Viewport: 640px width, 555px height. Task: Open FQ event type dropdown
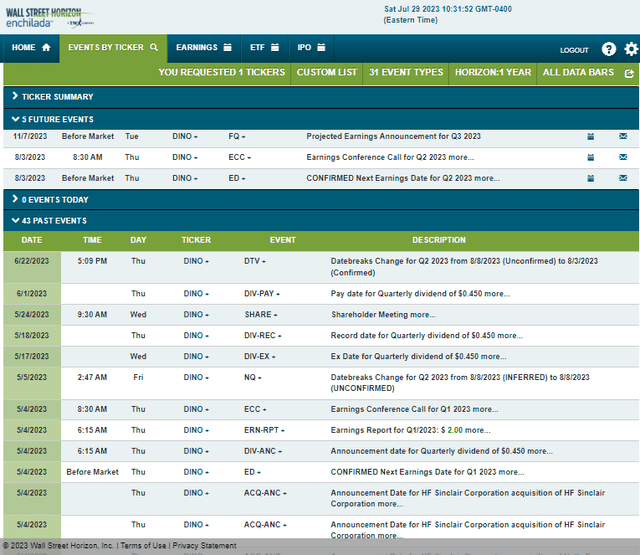[237, 136]
